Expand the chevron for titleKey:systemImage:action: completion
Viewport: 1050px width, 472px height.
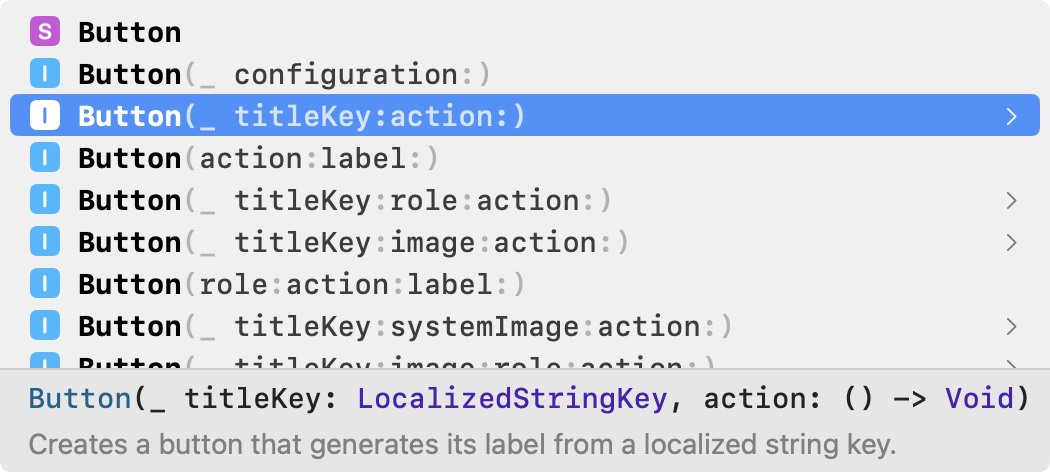point(1012,327)
